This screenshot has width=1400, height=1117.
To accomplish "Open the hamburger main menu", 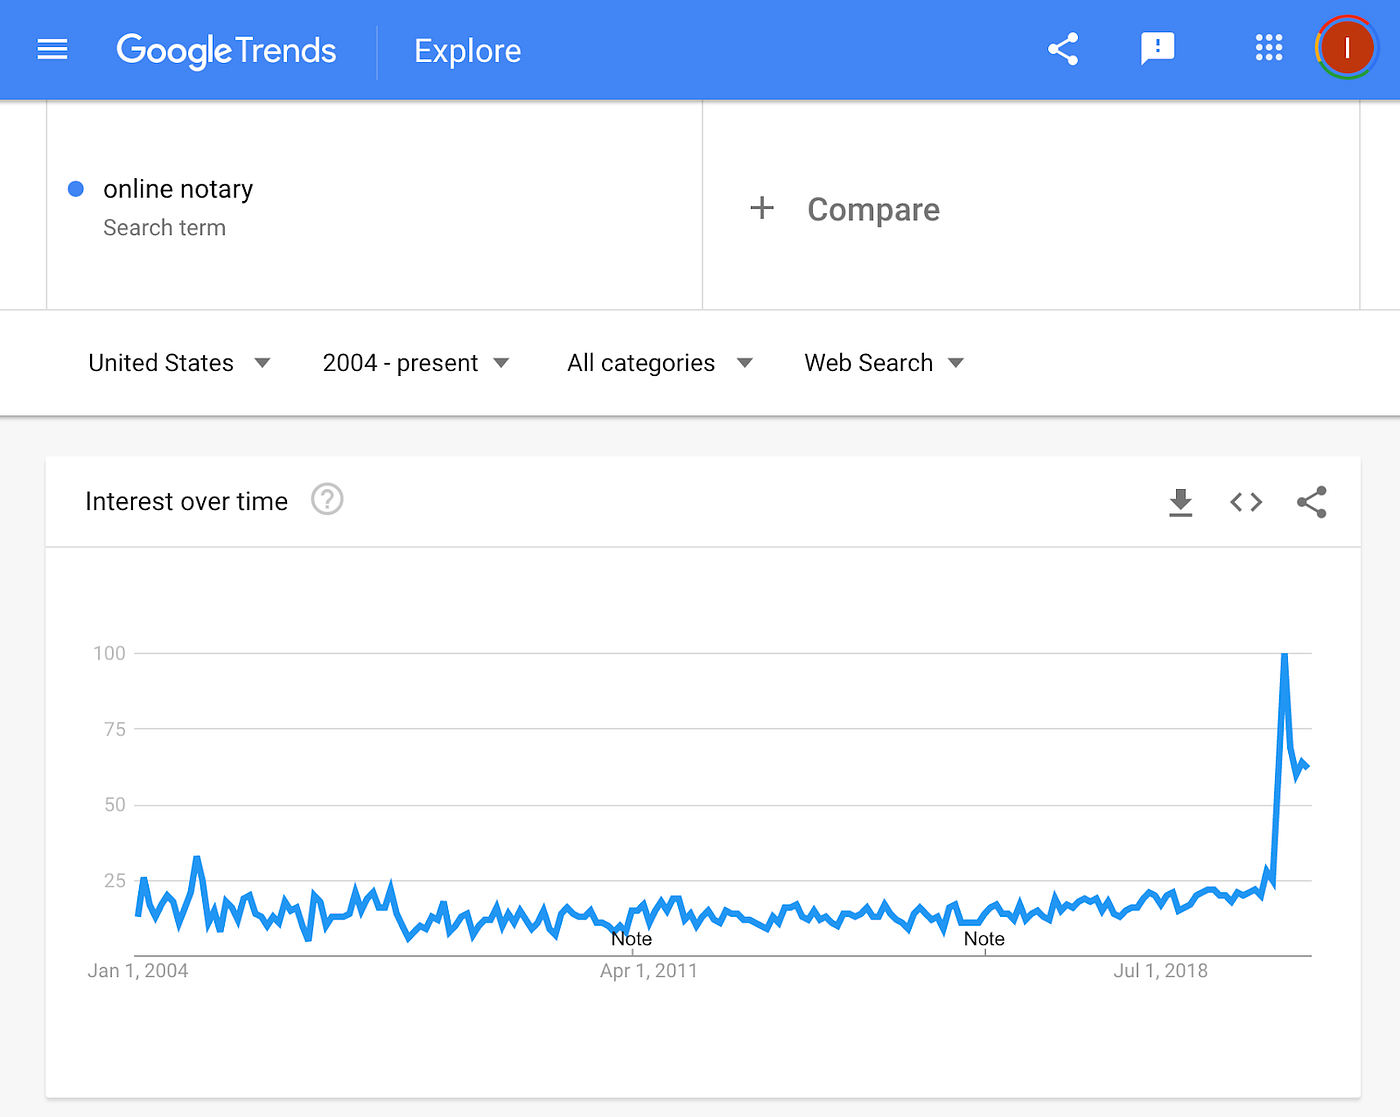I will [52, 49].
